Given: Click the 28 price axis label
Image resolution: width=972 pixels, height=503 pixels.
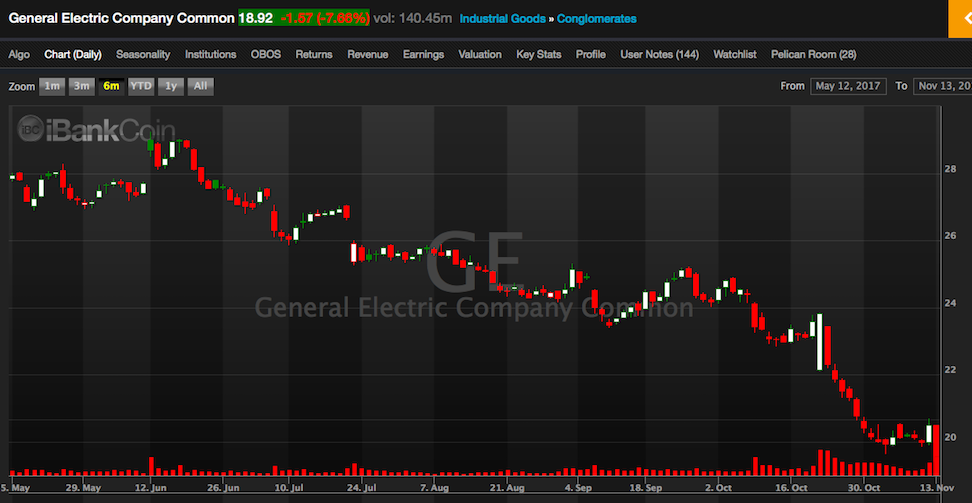Looking at the screenshot, I should pyautogui.click(x=949, y=169).
